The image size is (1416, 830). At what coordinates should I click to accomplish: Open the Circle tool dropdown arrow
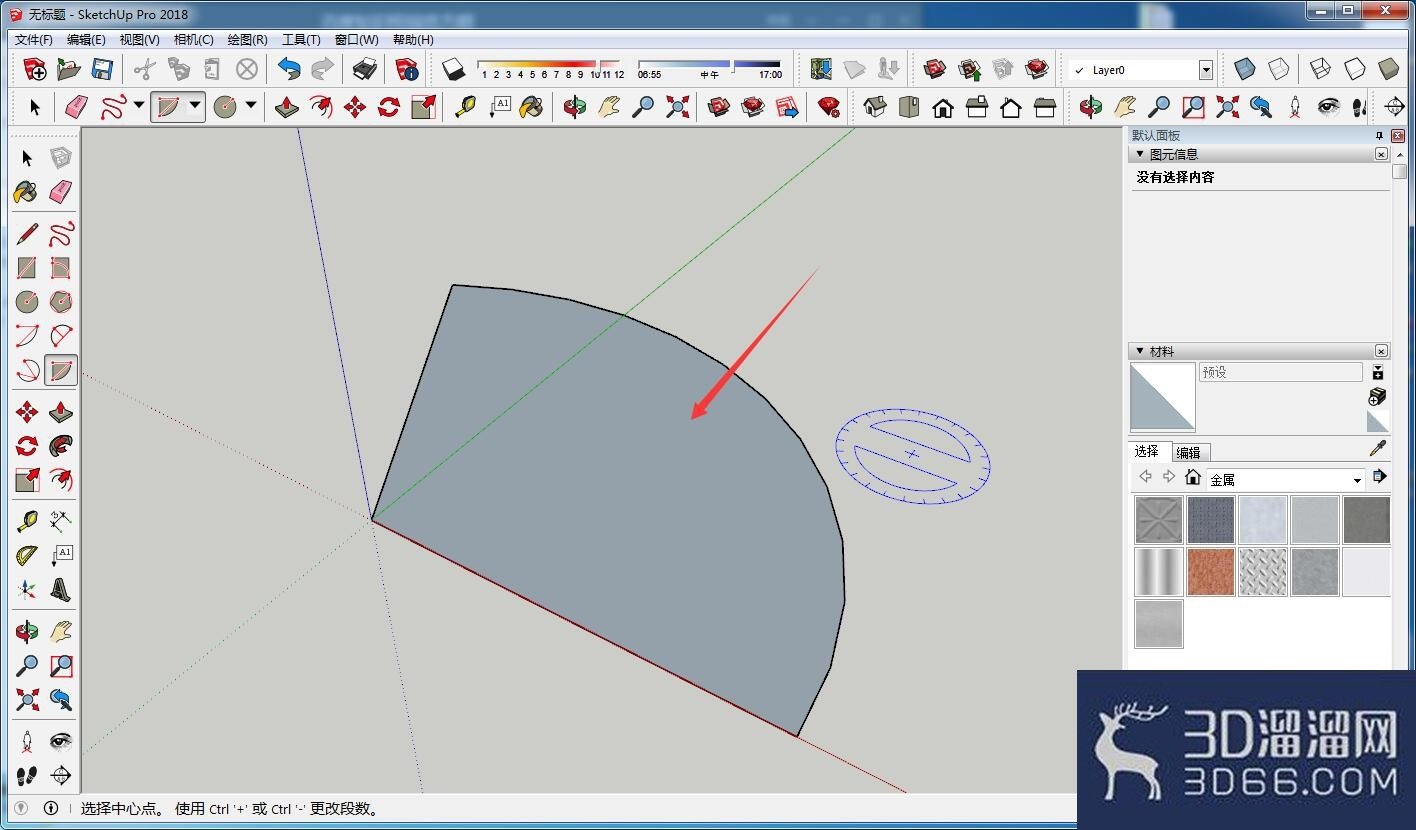pos(251,106)
